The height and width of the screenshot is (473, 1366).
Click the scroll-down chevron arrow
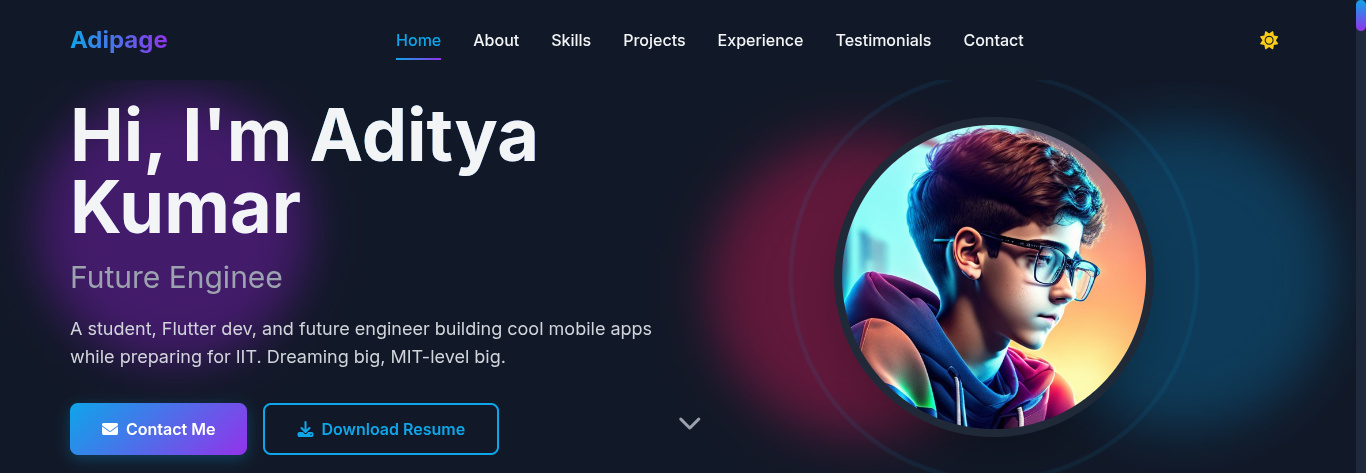tap(690, 423)
